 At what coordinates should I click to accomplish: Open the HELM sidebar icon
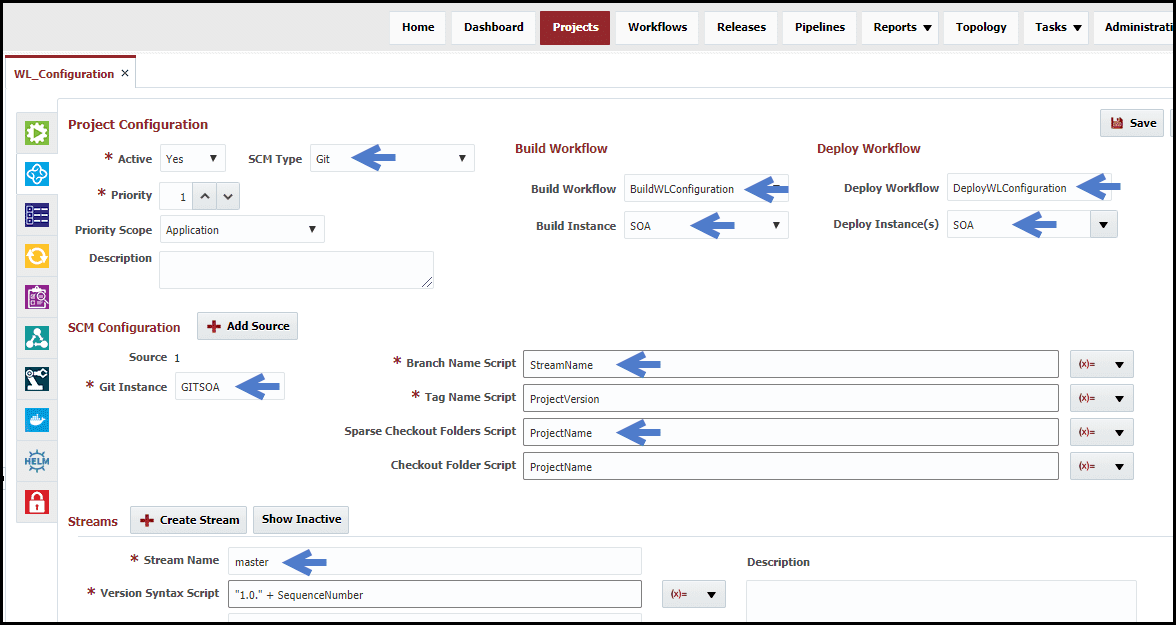coord(37,461)
